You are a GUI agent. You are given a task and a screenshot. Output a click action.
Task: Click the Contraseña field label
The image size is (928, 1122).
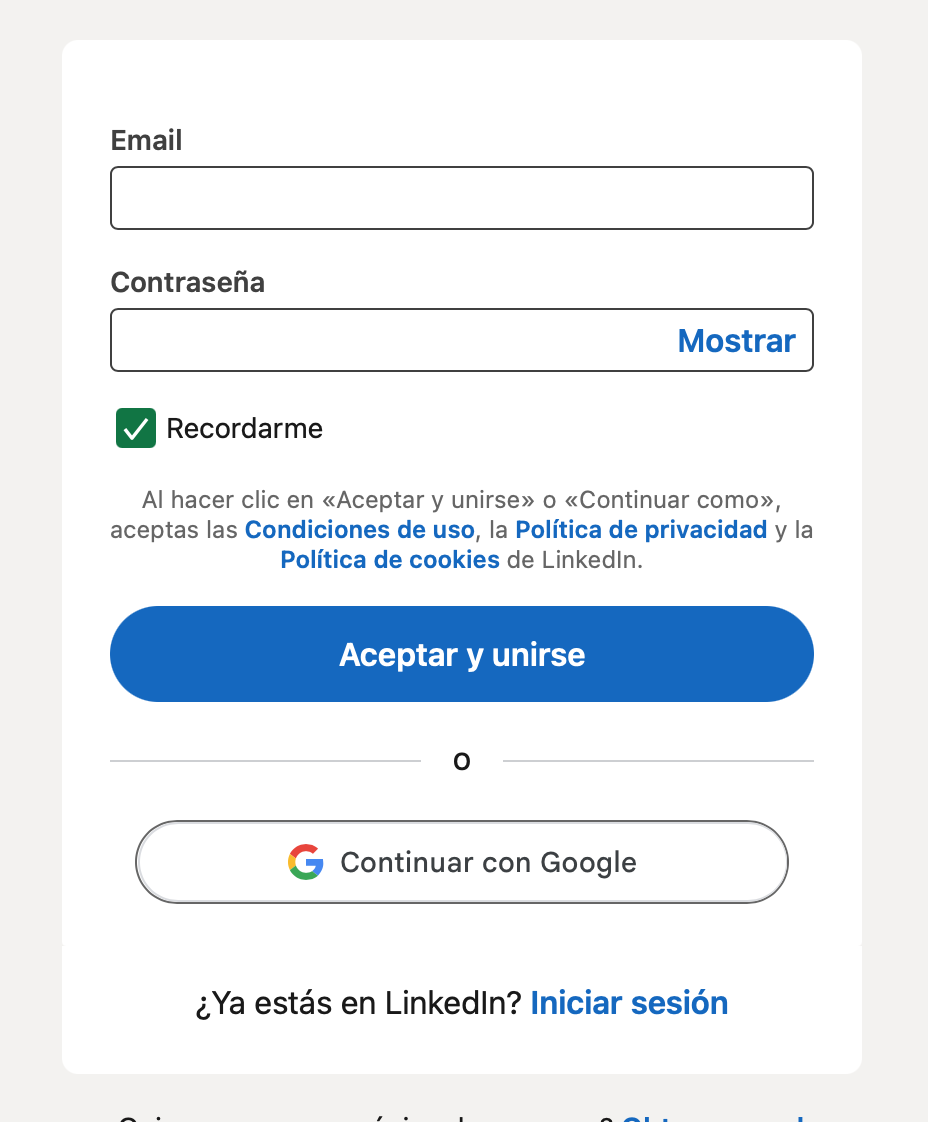click(187, 282)
